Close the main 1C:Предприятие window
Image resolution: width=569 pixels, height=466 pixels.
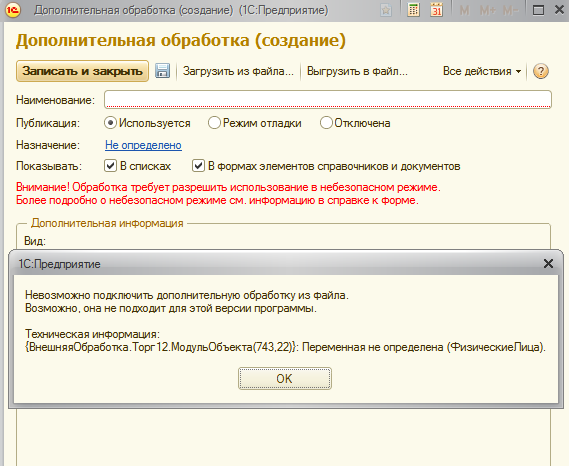coord(560,10)
